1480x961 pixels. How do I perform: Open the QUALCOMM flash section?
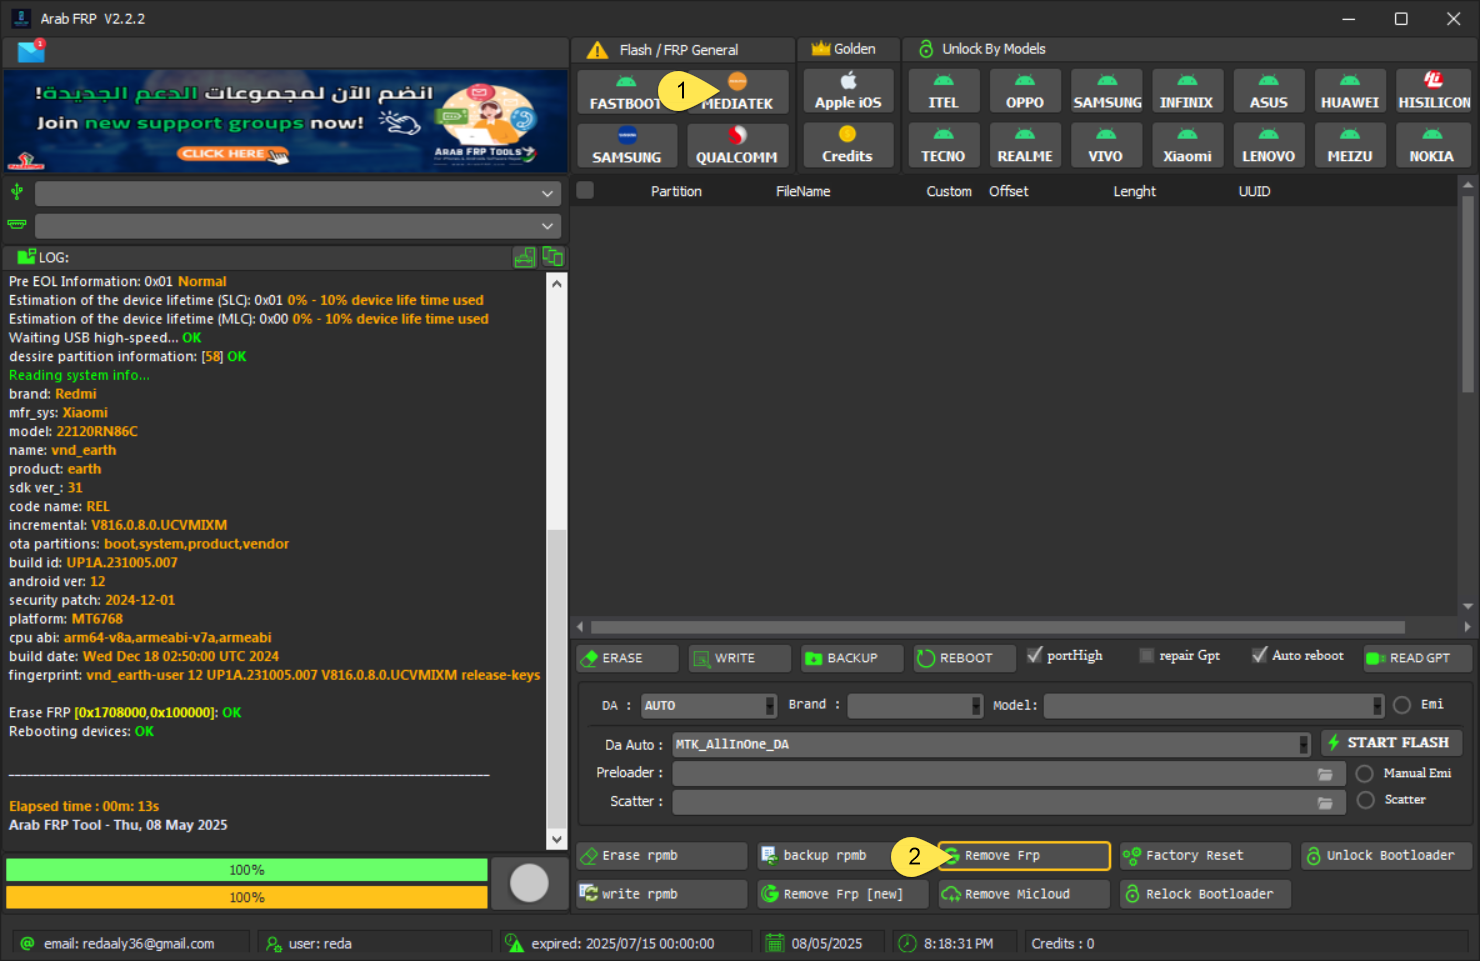[x=736, y=146]
